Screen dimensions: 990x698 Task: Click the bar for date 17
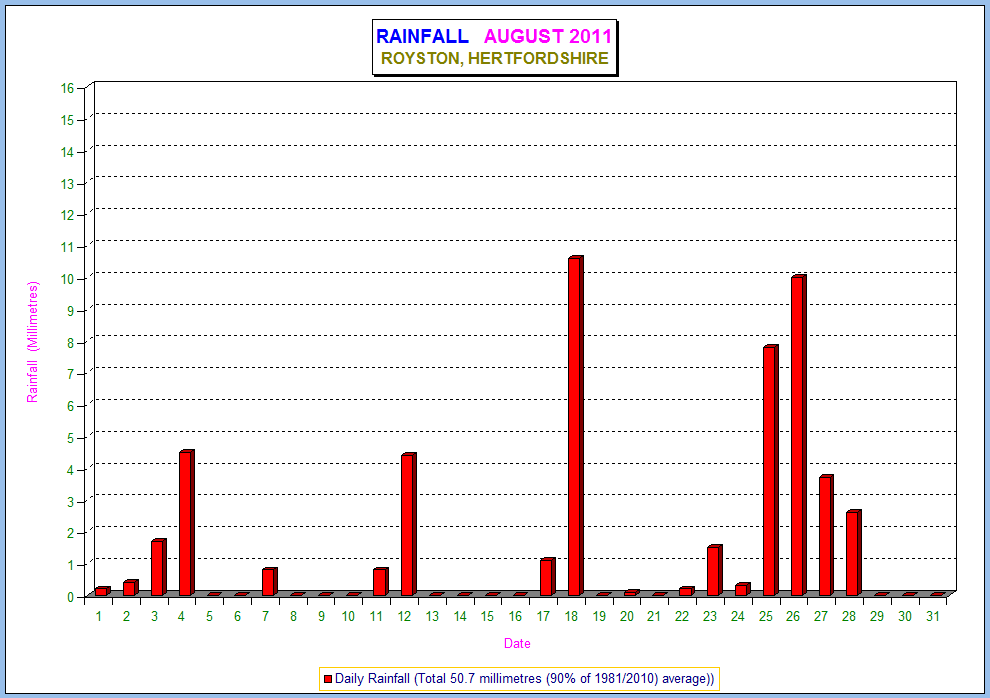click(x=547, y=577)
